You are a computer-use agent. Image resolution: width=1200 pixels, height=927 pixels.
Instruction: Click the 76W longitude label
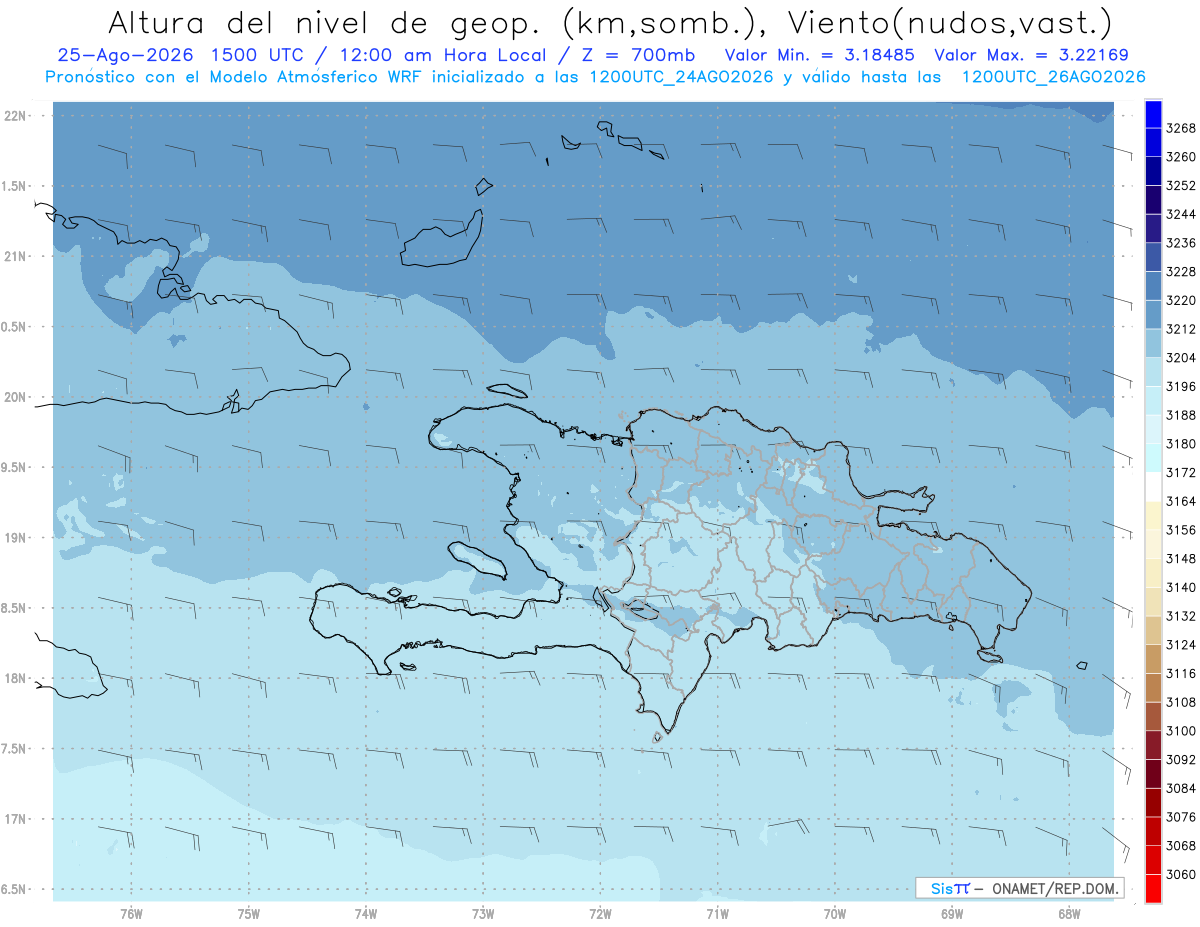pyautogui.click(x=131, y=913)
